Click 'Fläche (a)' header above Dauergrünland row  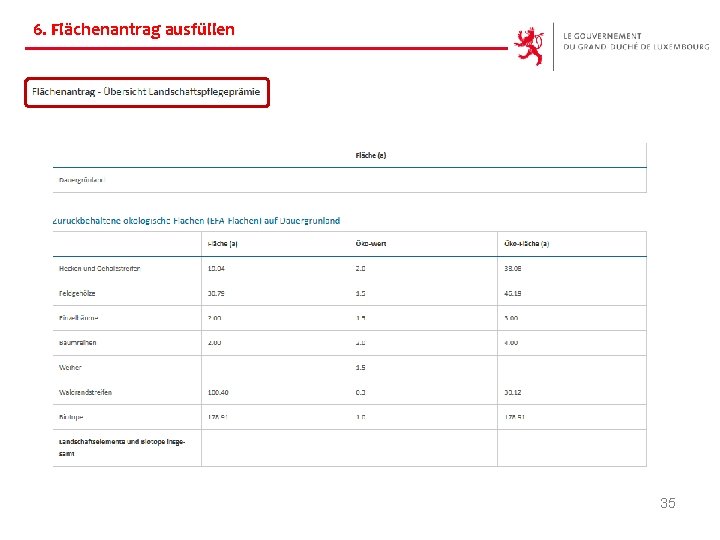[371, 156]
